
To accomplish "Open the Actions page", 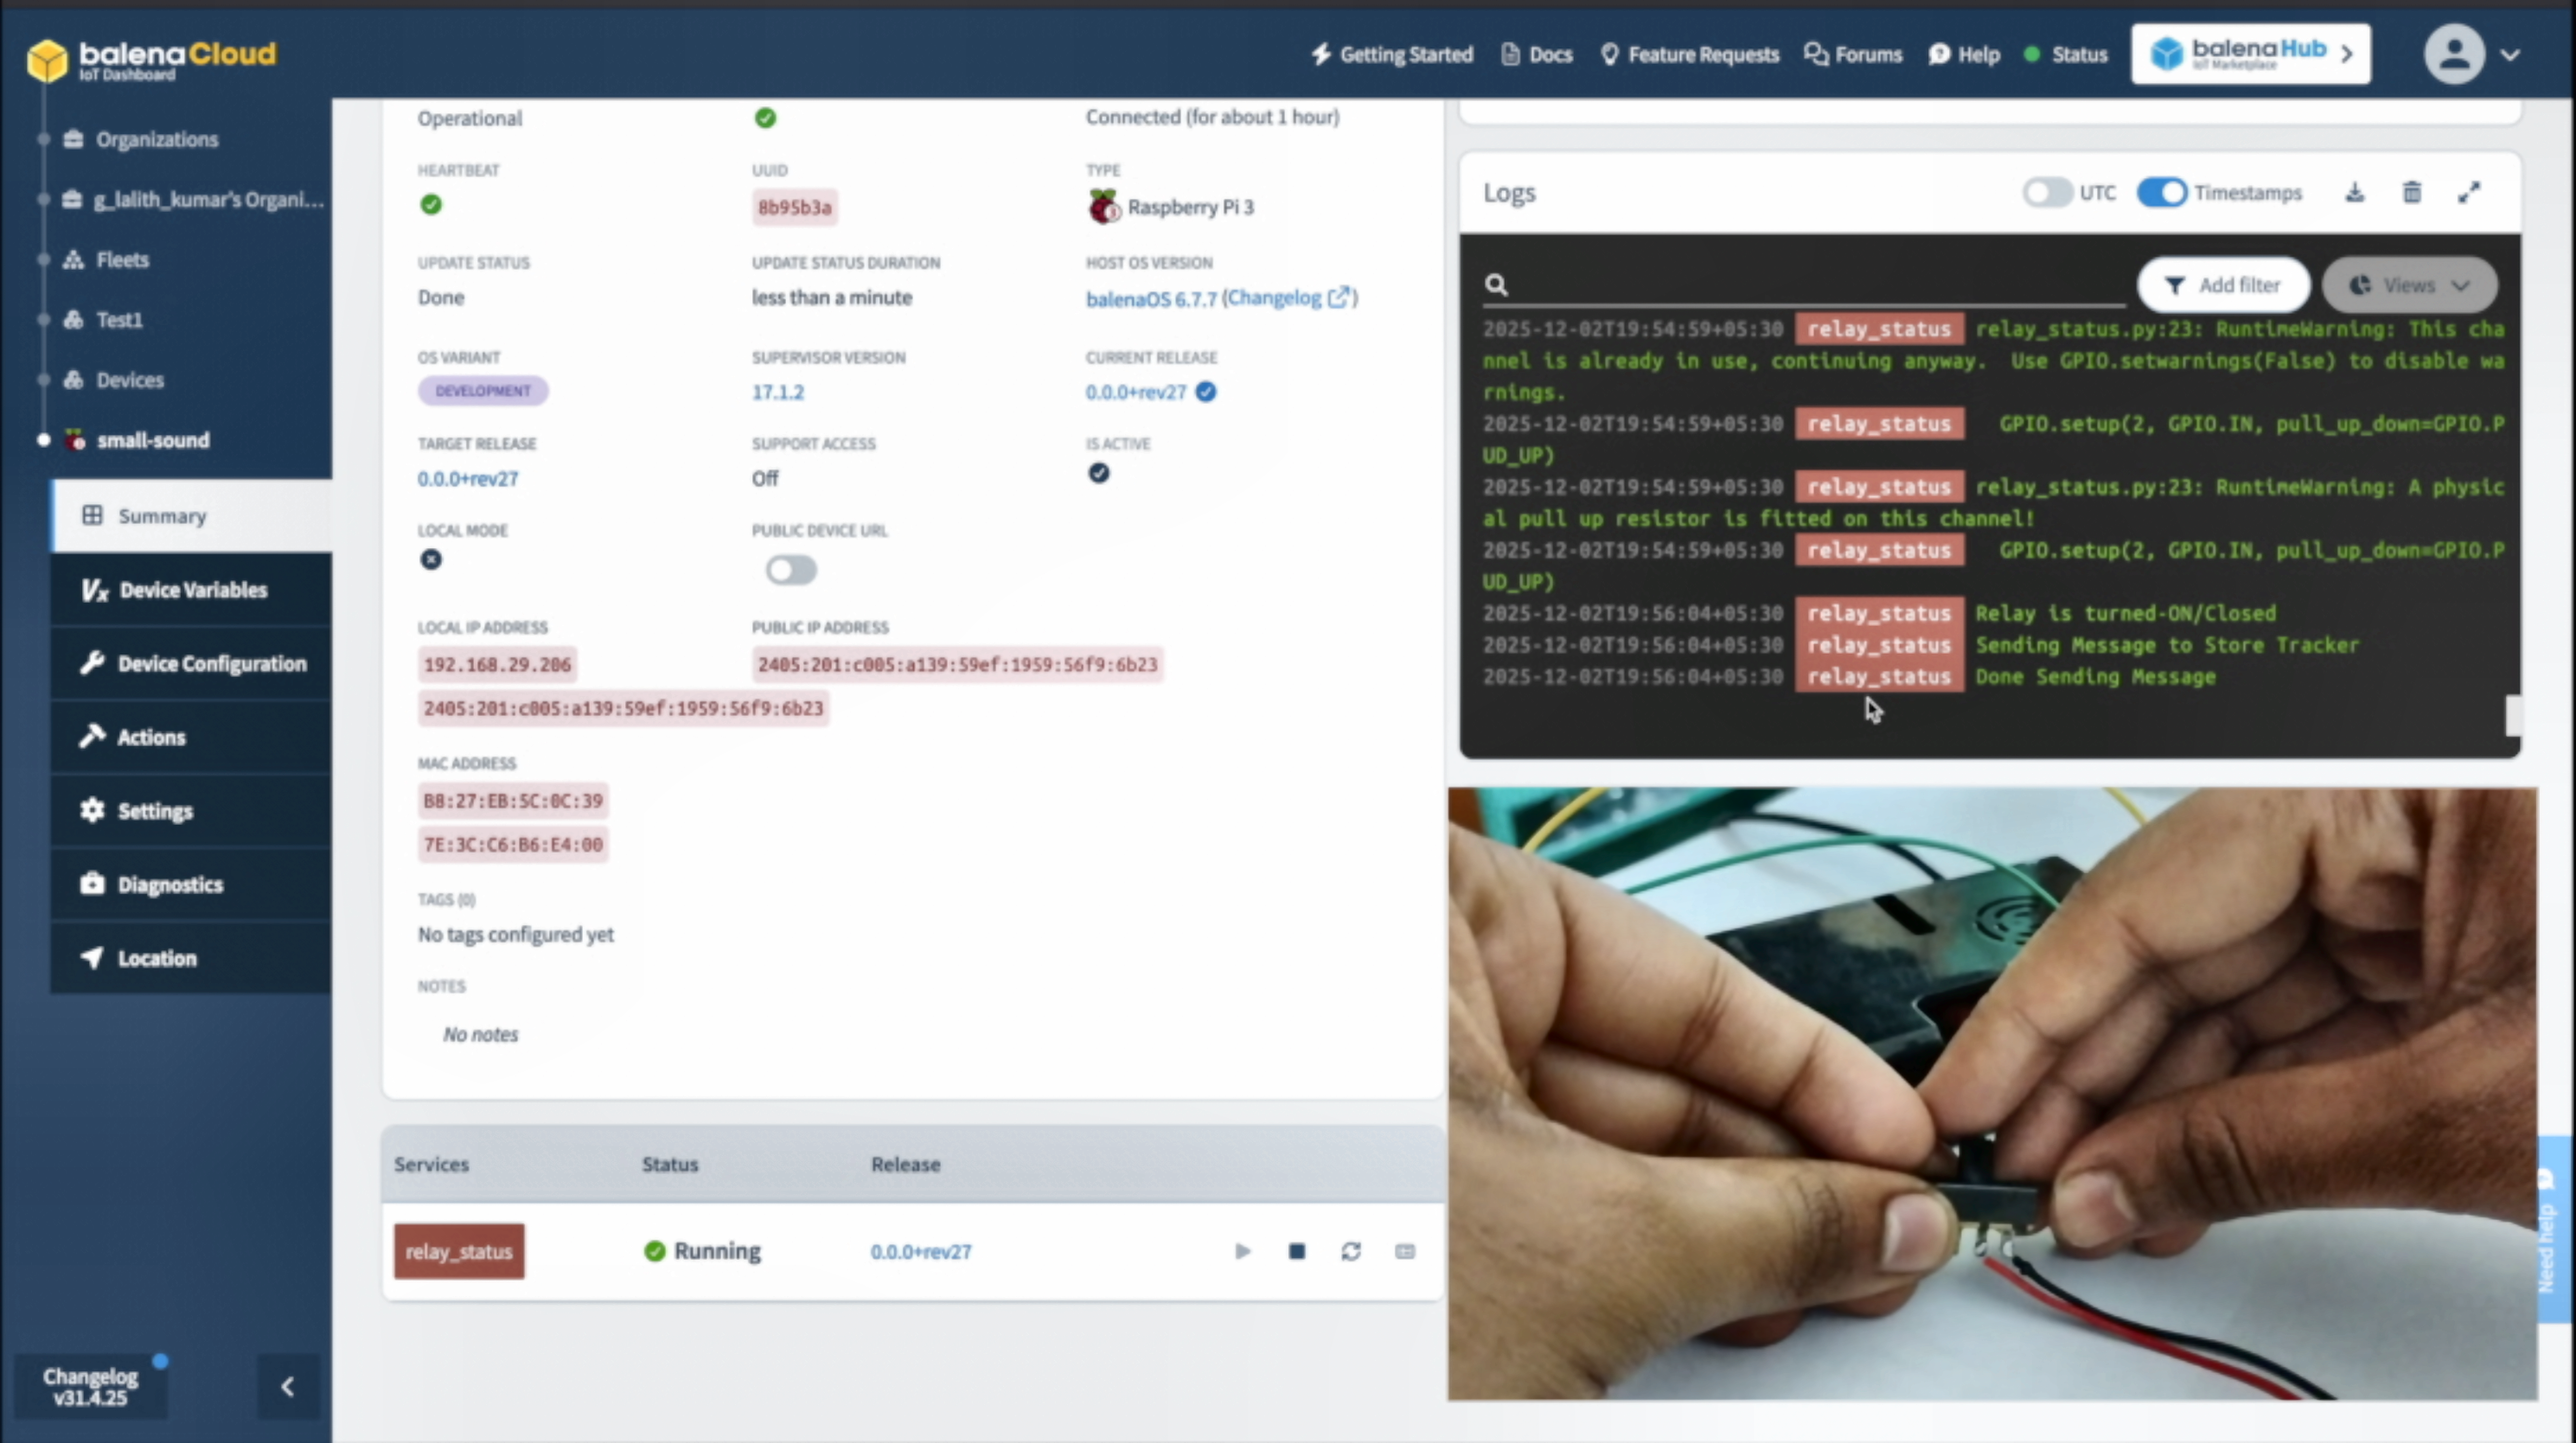I will tap(191, 737).
